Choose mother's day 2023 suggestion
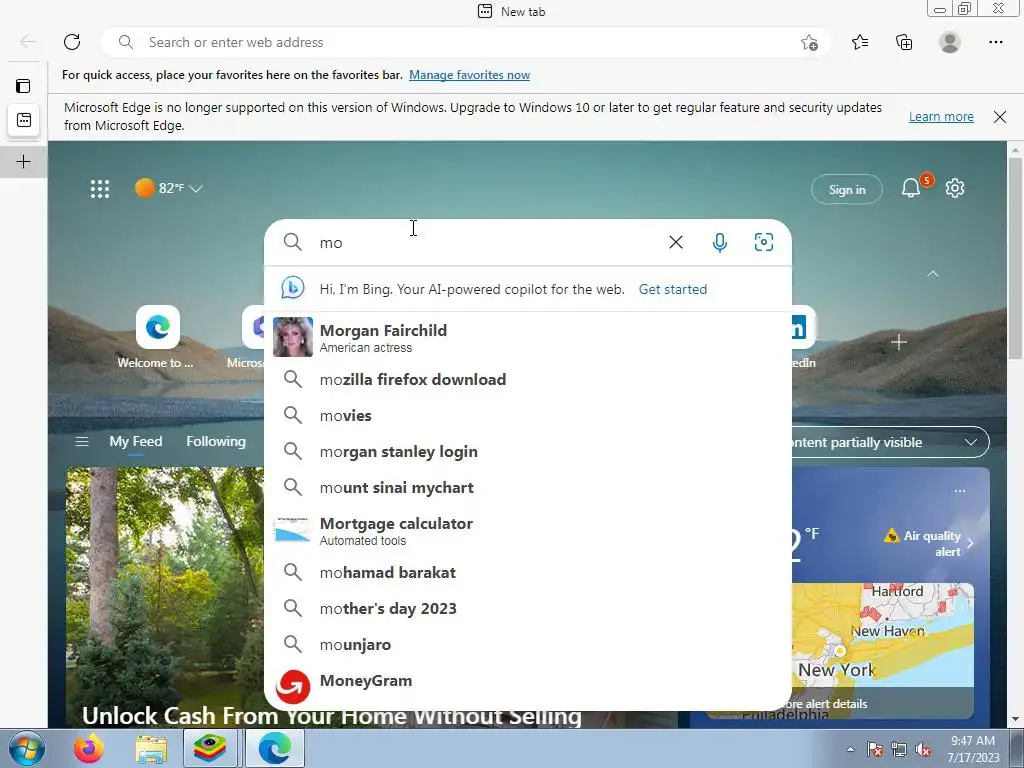1024x768 pixels. coord(528,608)
